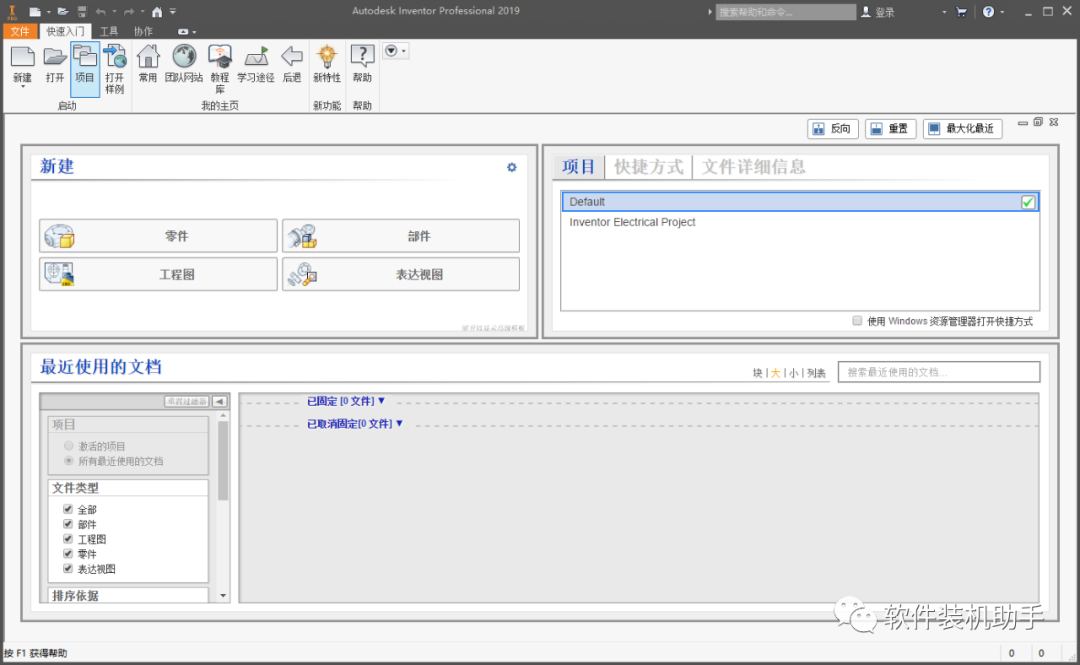This screenshot has width=1080, height=665.
Task: Click the 打开样例 (Open Samples) icon
Action: (x=114, y=57)
